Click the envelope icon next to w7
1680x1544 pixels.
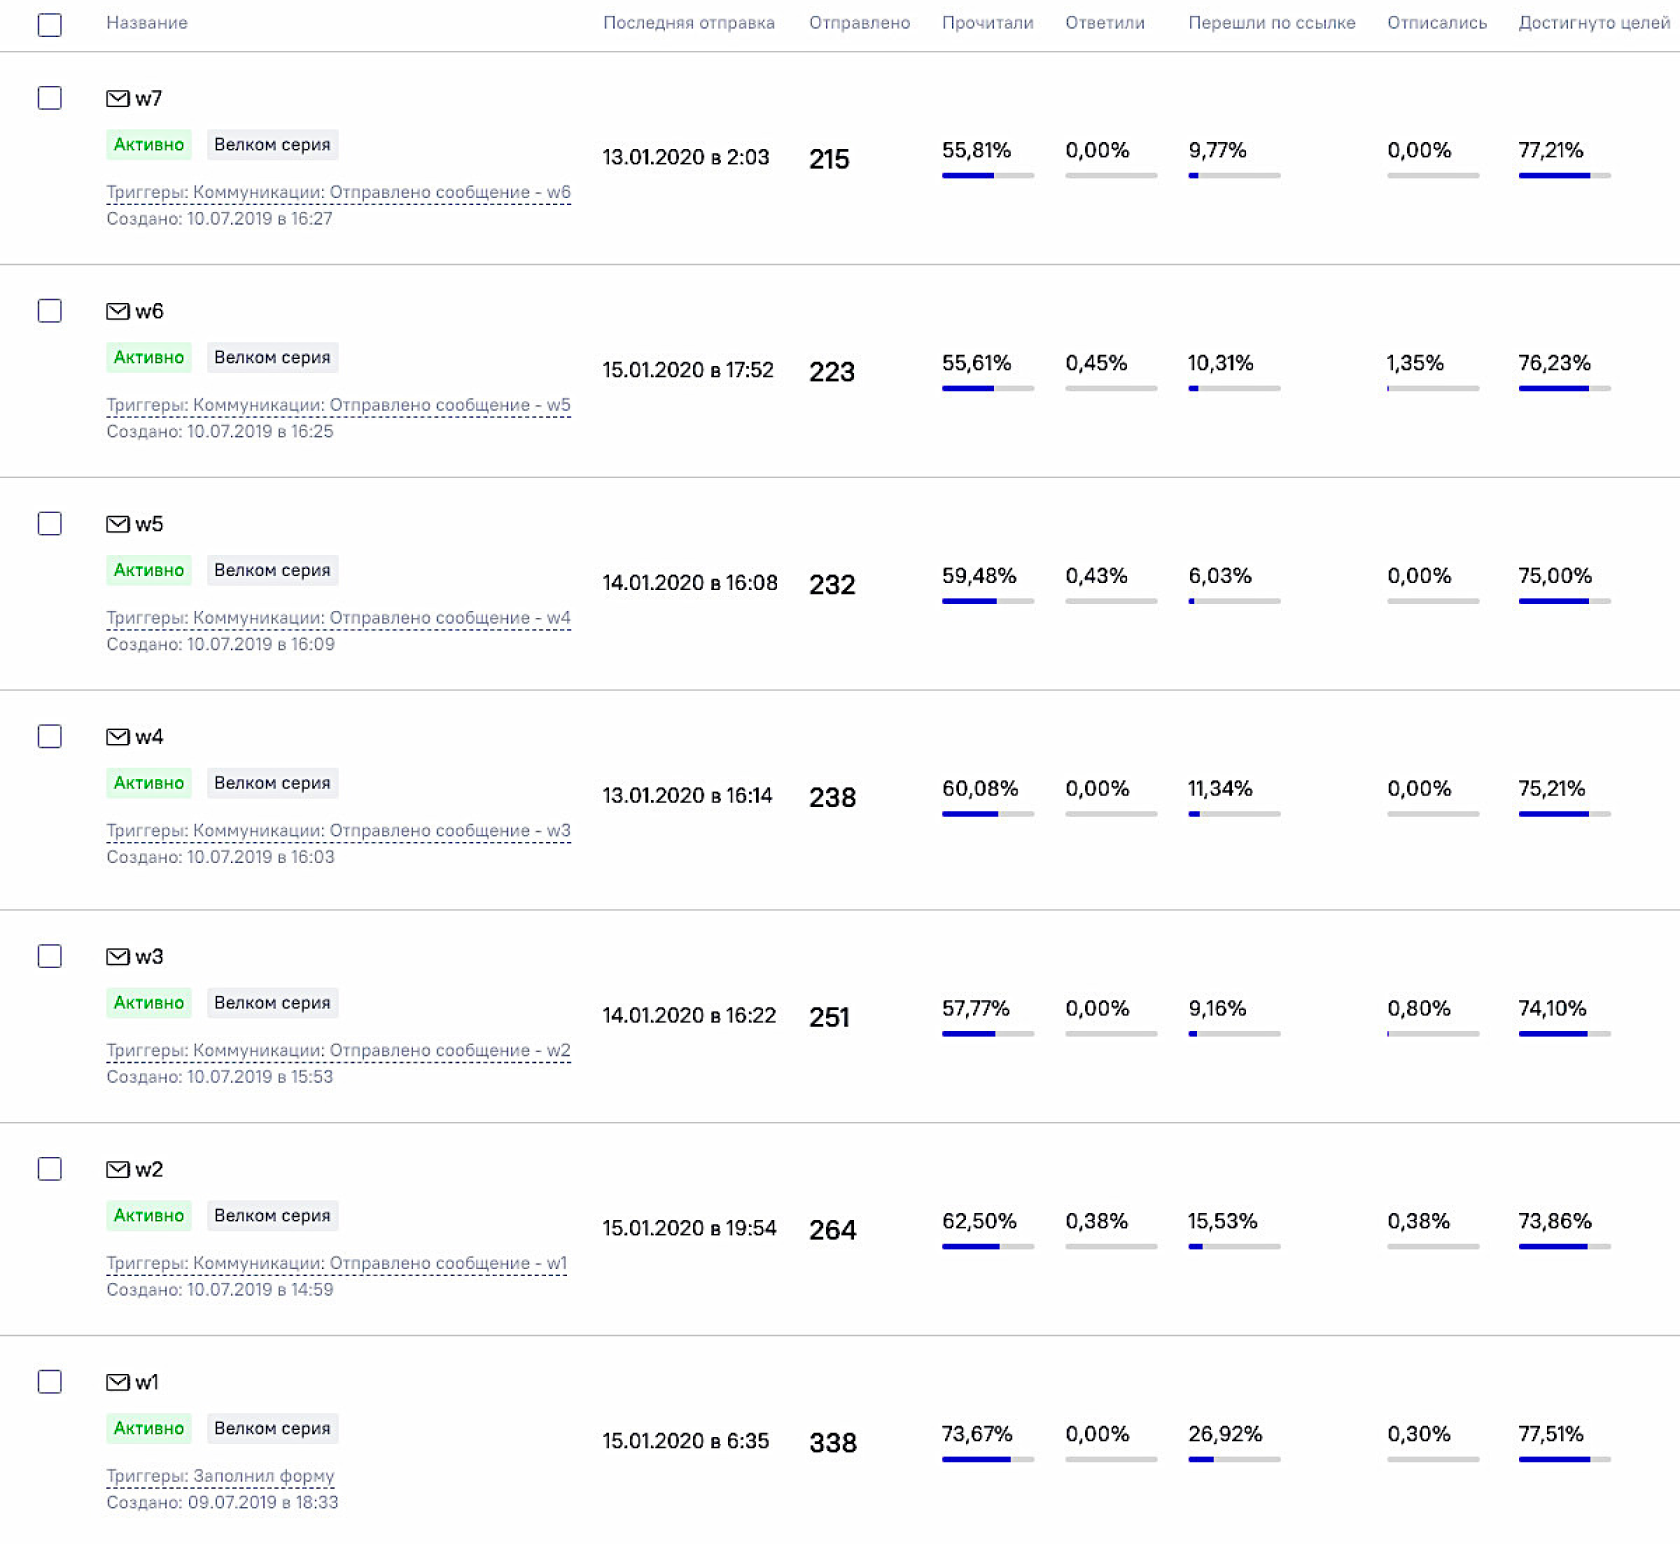pos(117,98)
